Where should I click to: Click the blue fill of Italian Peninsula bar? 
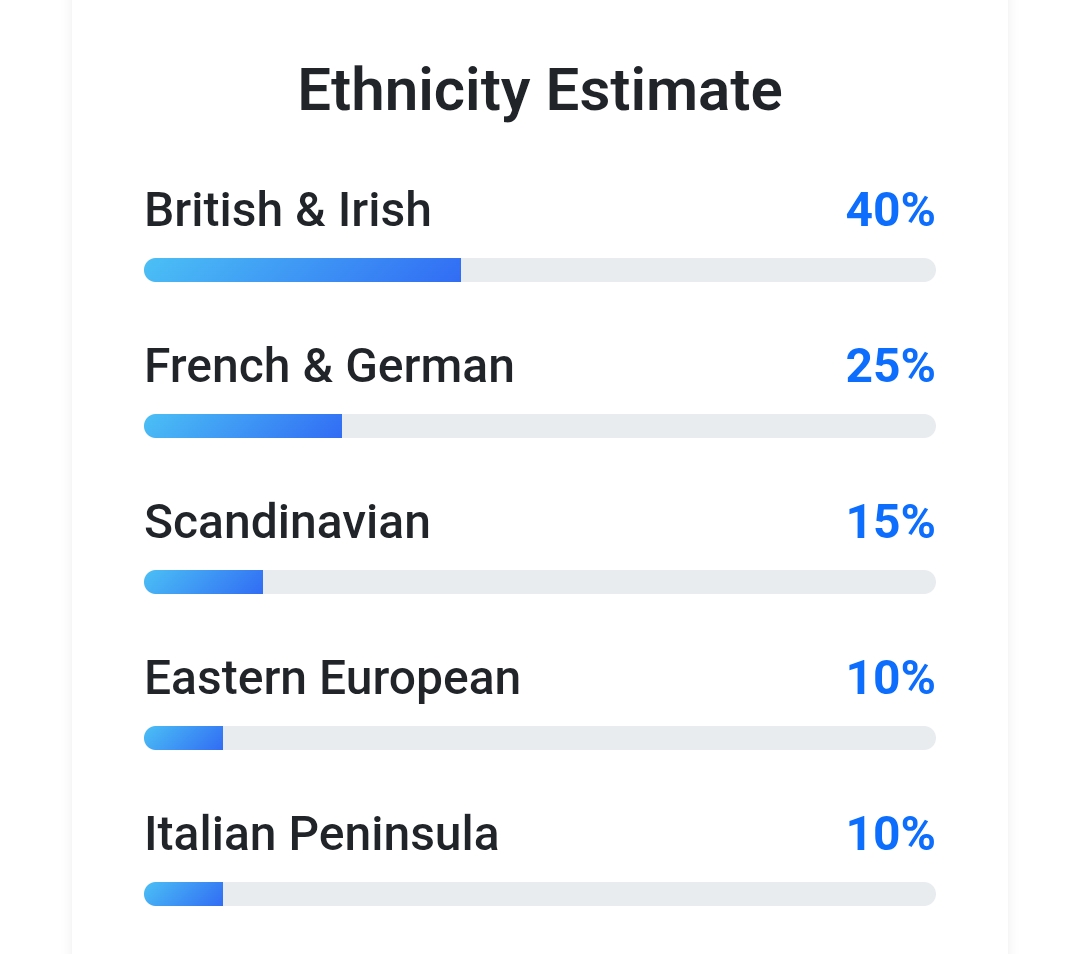(184, 894)
